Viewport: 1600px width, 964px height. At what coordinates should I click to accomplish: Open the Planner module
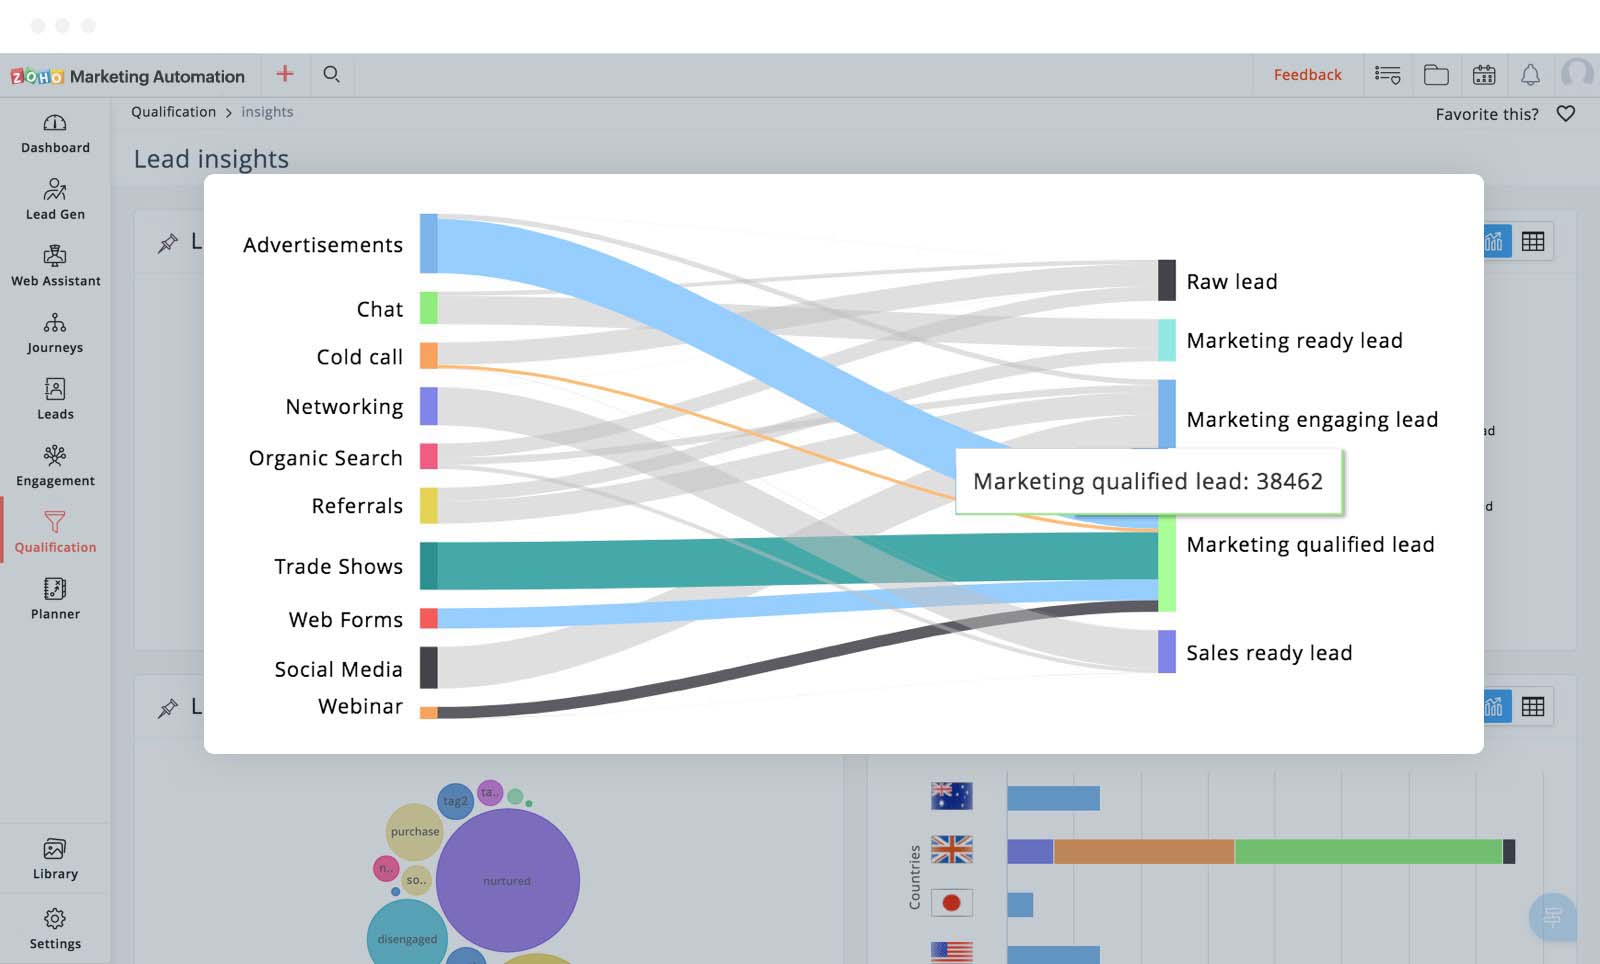click(55, 600)
